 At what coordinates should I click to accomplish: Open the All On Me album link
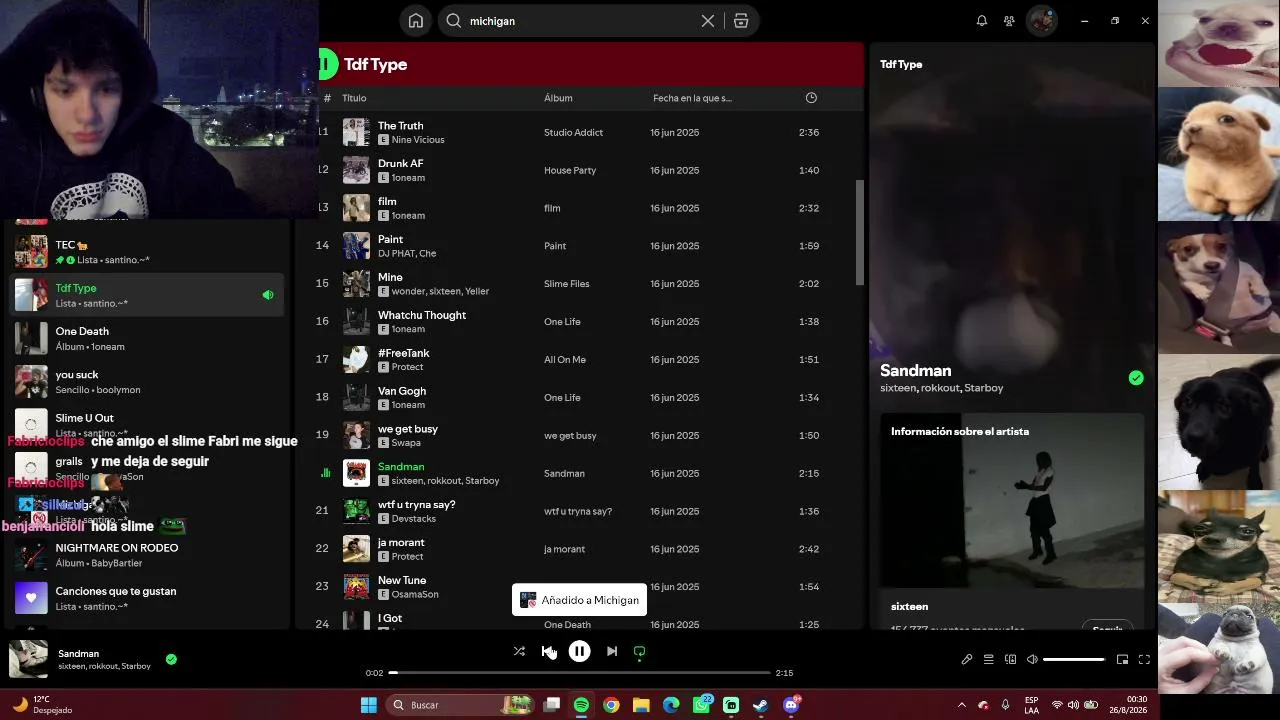point(565,360)
